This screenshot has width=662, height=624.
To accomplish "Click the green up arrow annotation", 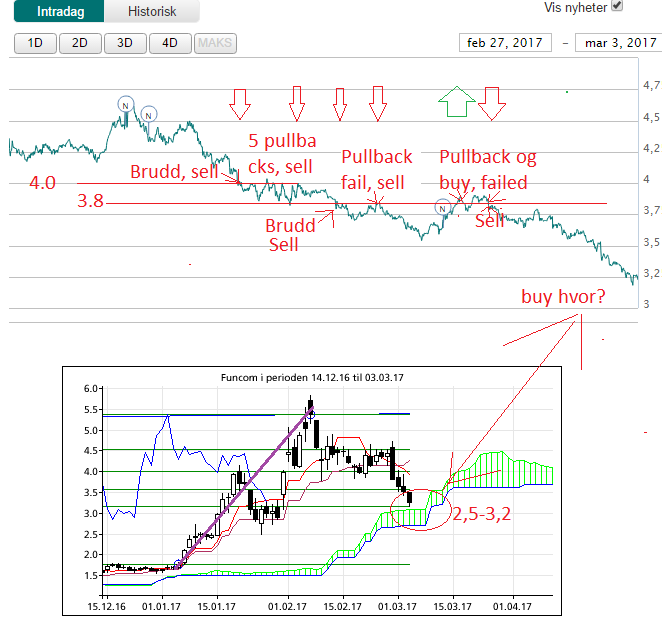I will pyautogui.click(x=455, y=101).
